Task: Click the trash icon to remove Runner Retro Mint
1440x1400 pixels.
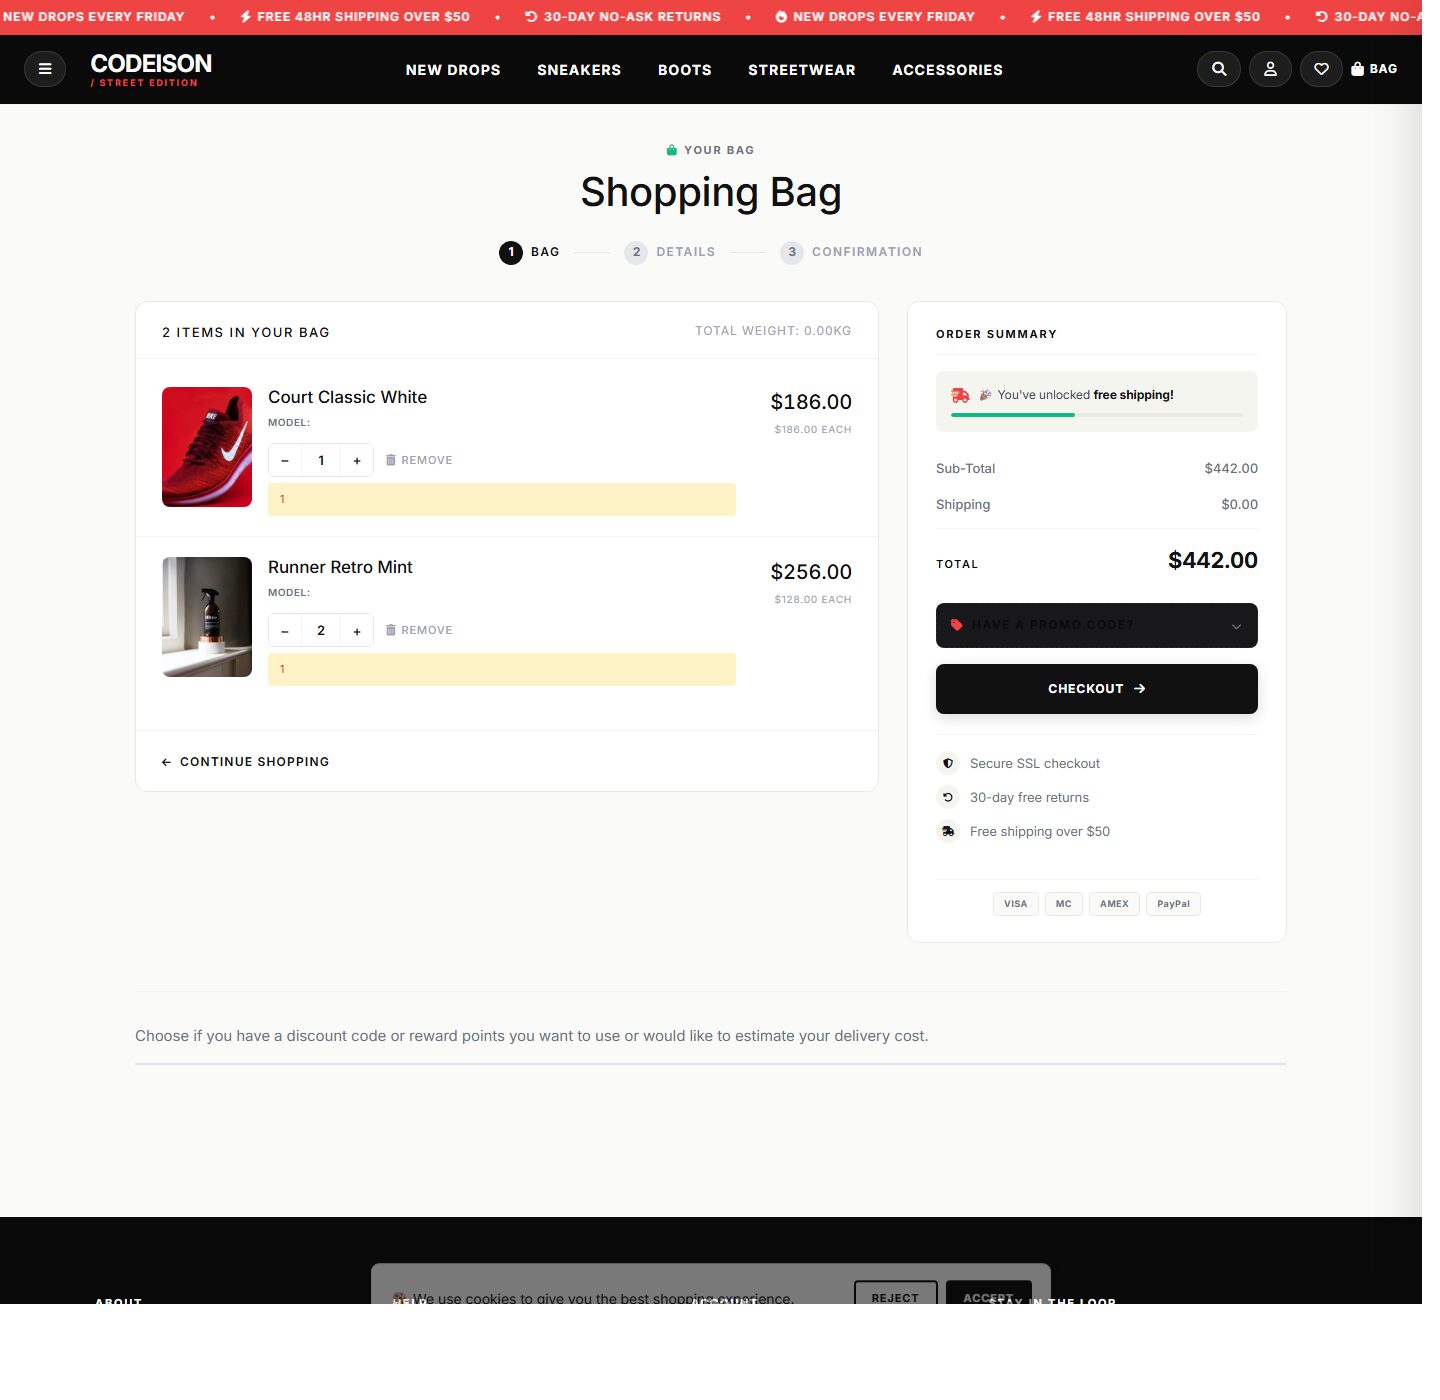Action: (391, 630)
